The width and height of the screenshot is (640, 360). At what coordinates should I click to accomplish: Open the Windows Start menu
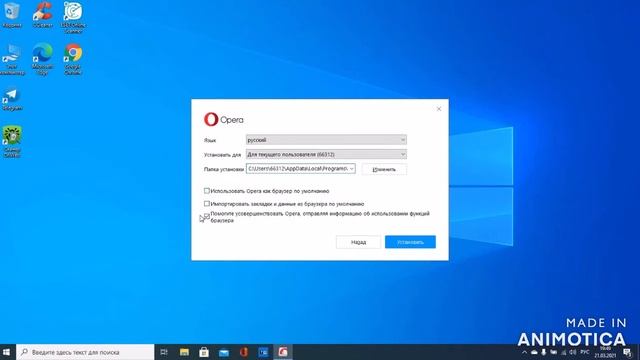(7, 352)
